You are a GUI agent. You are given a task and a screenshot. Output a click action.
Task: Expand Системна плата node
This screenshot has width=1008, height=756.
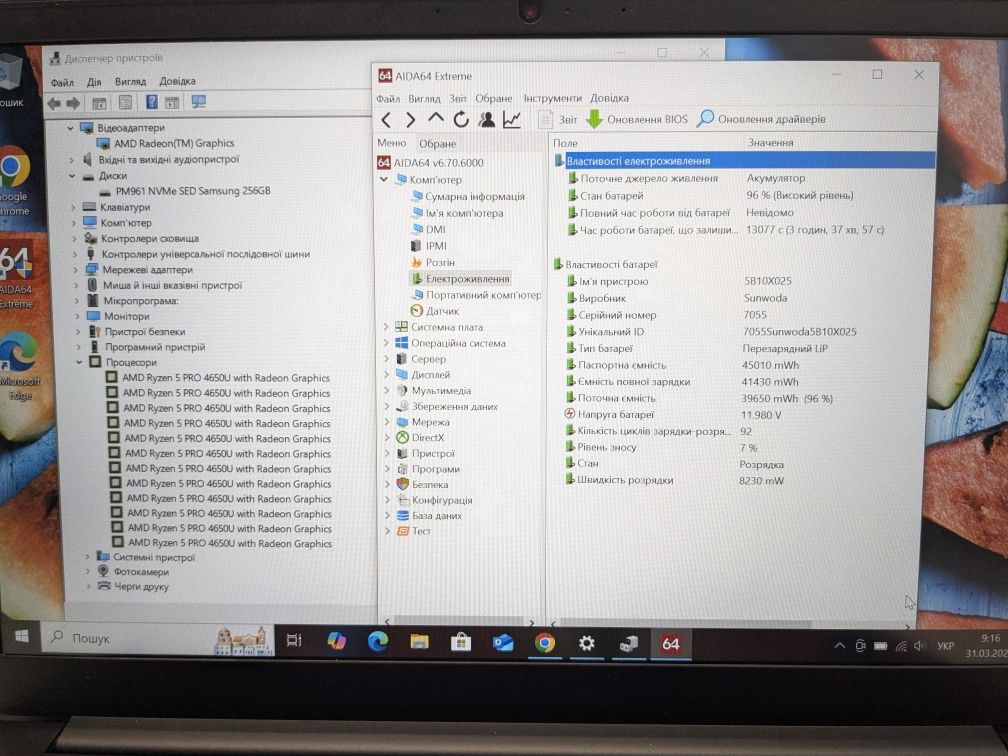click(x=386, y=327)
